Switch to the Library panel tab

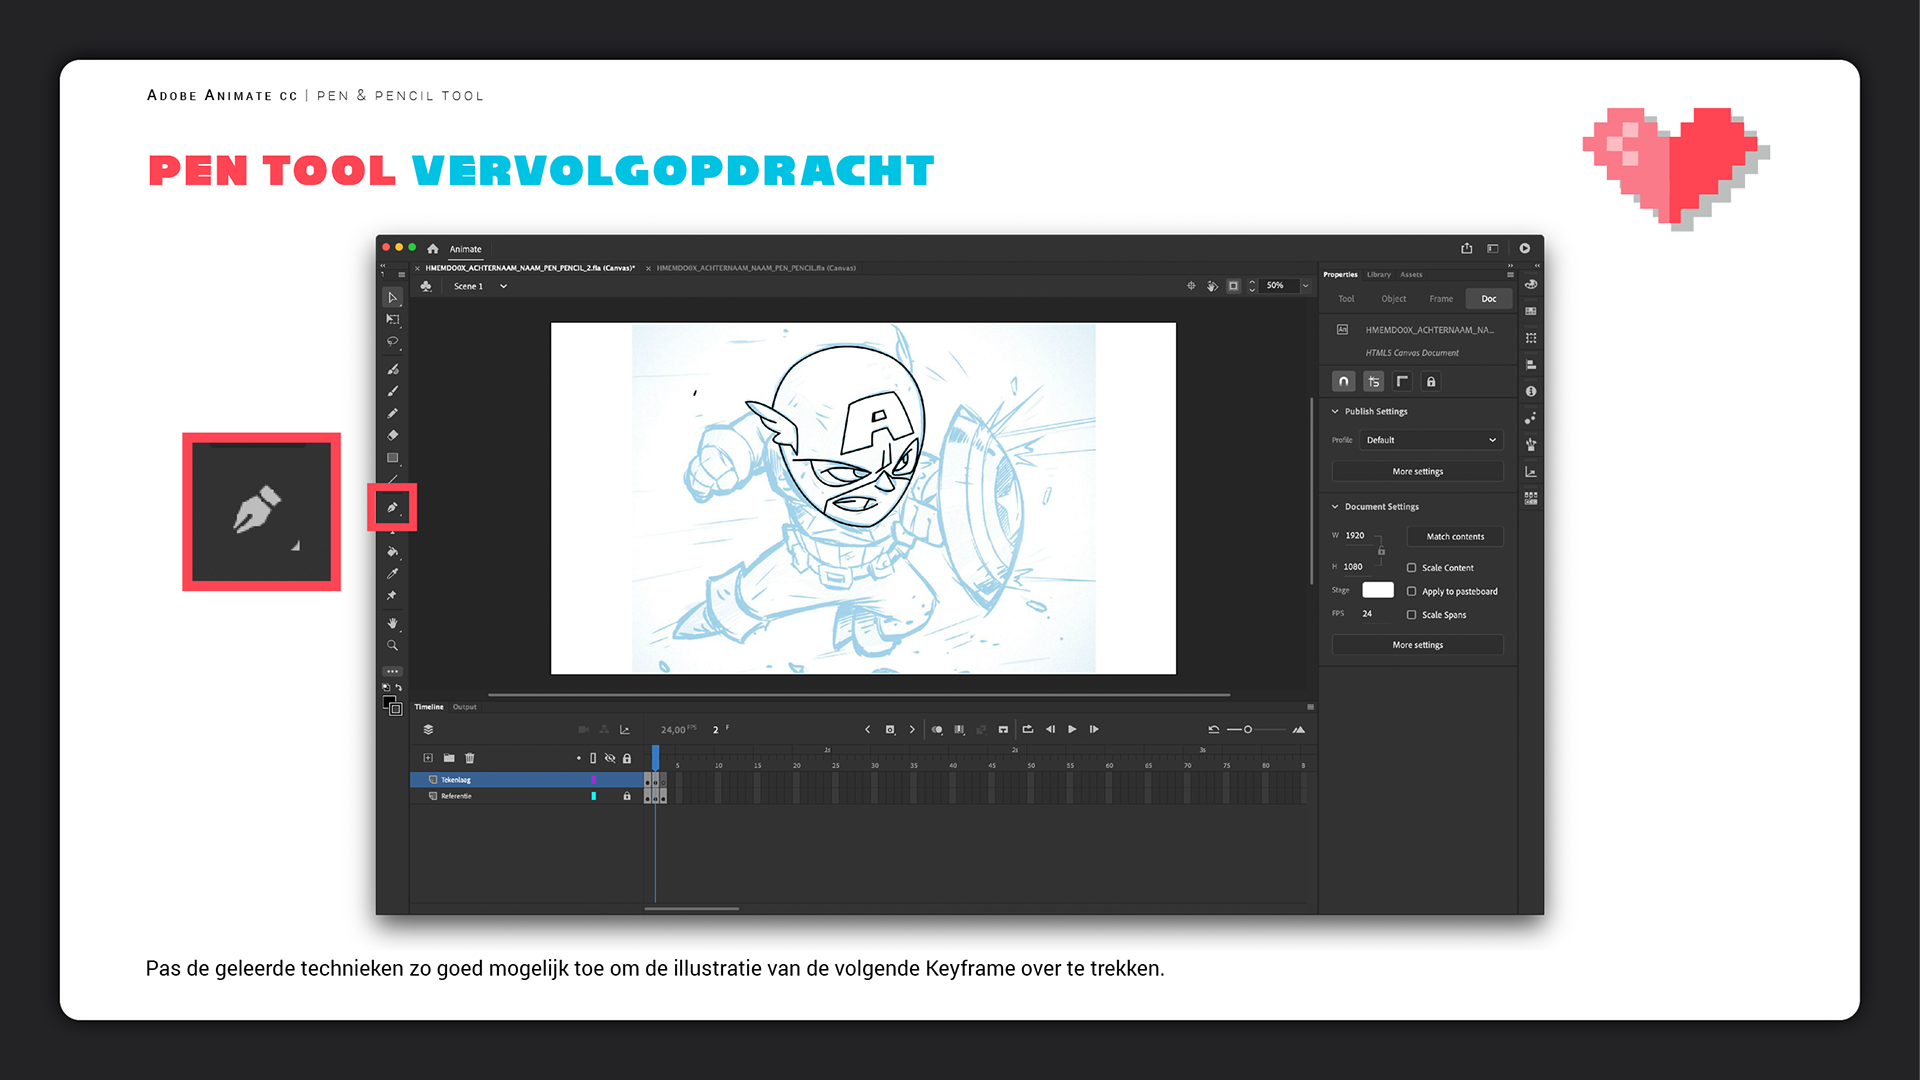tap(1378, 274)
